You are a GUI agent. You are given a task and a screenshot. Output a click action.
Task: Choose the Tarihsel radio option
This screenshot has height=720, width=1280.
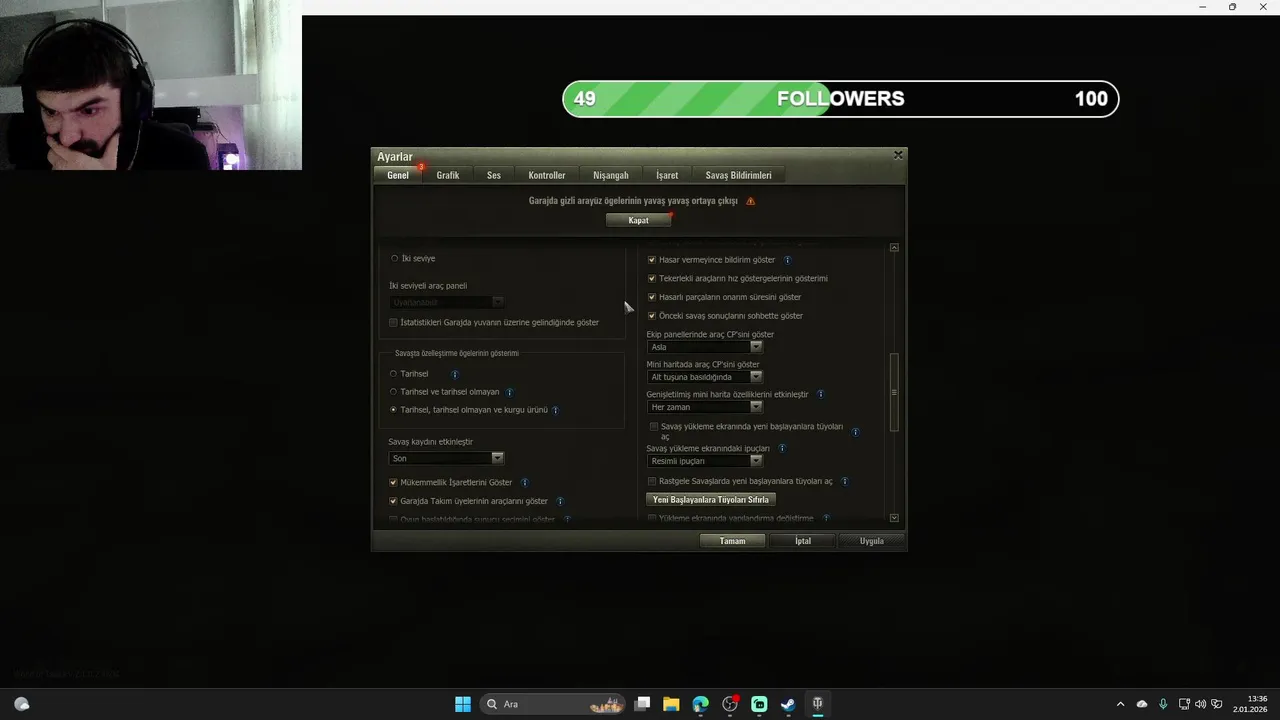(394, 374)
